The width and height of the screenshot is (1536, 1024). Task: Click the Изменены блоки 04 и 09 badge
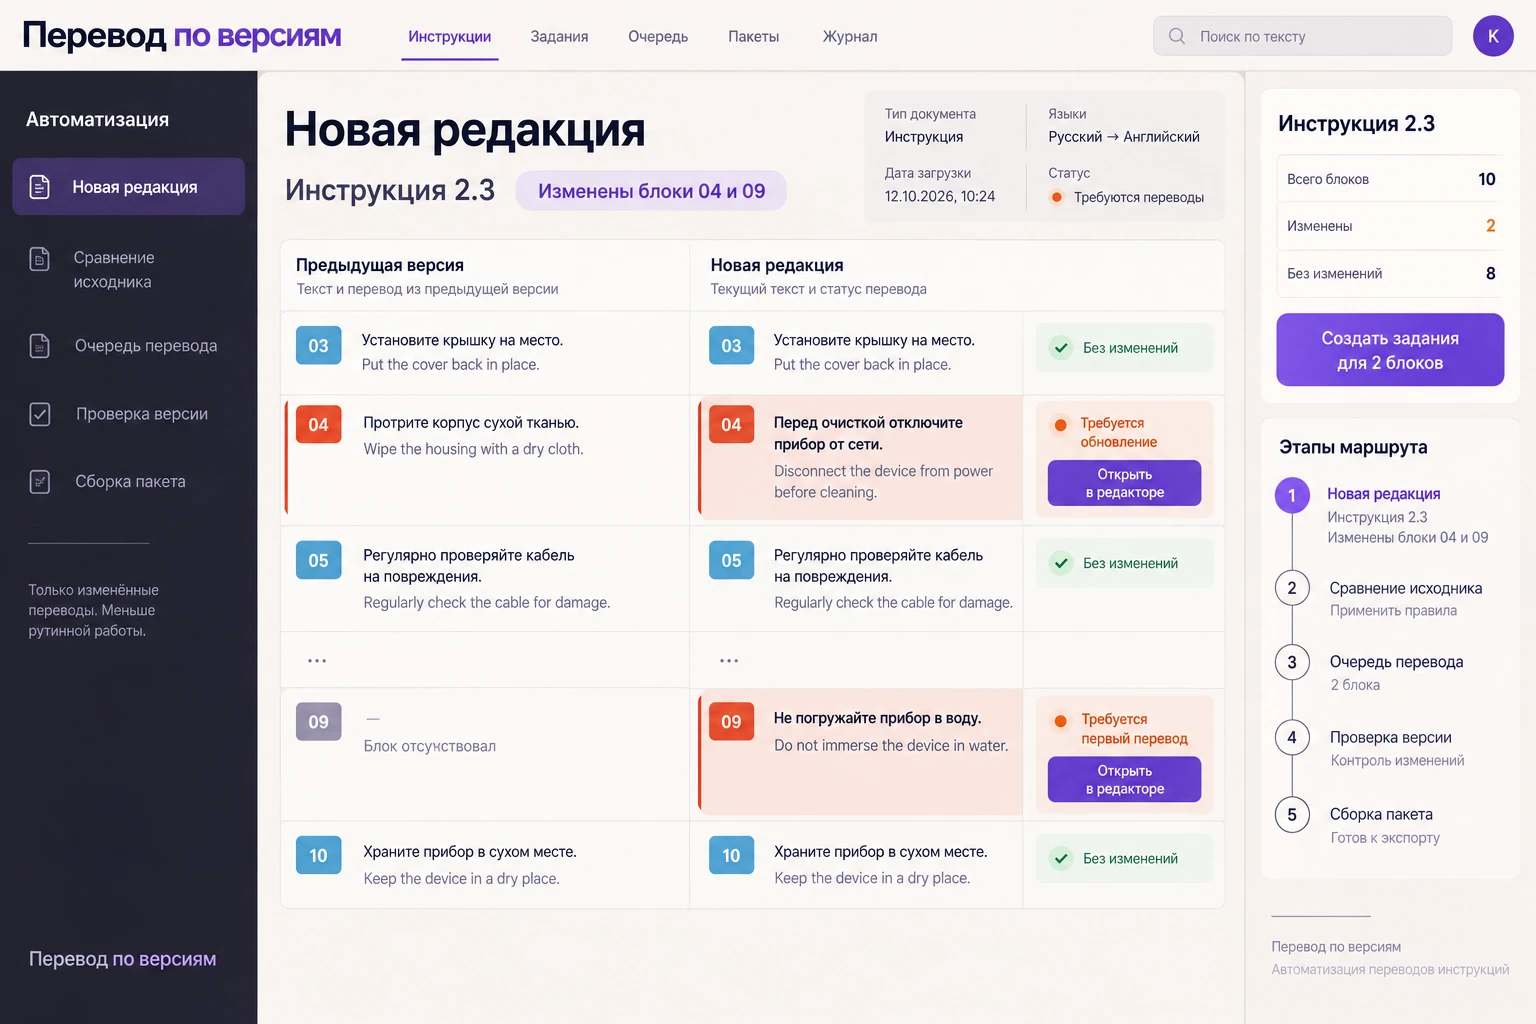(651, 191)
